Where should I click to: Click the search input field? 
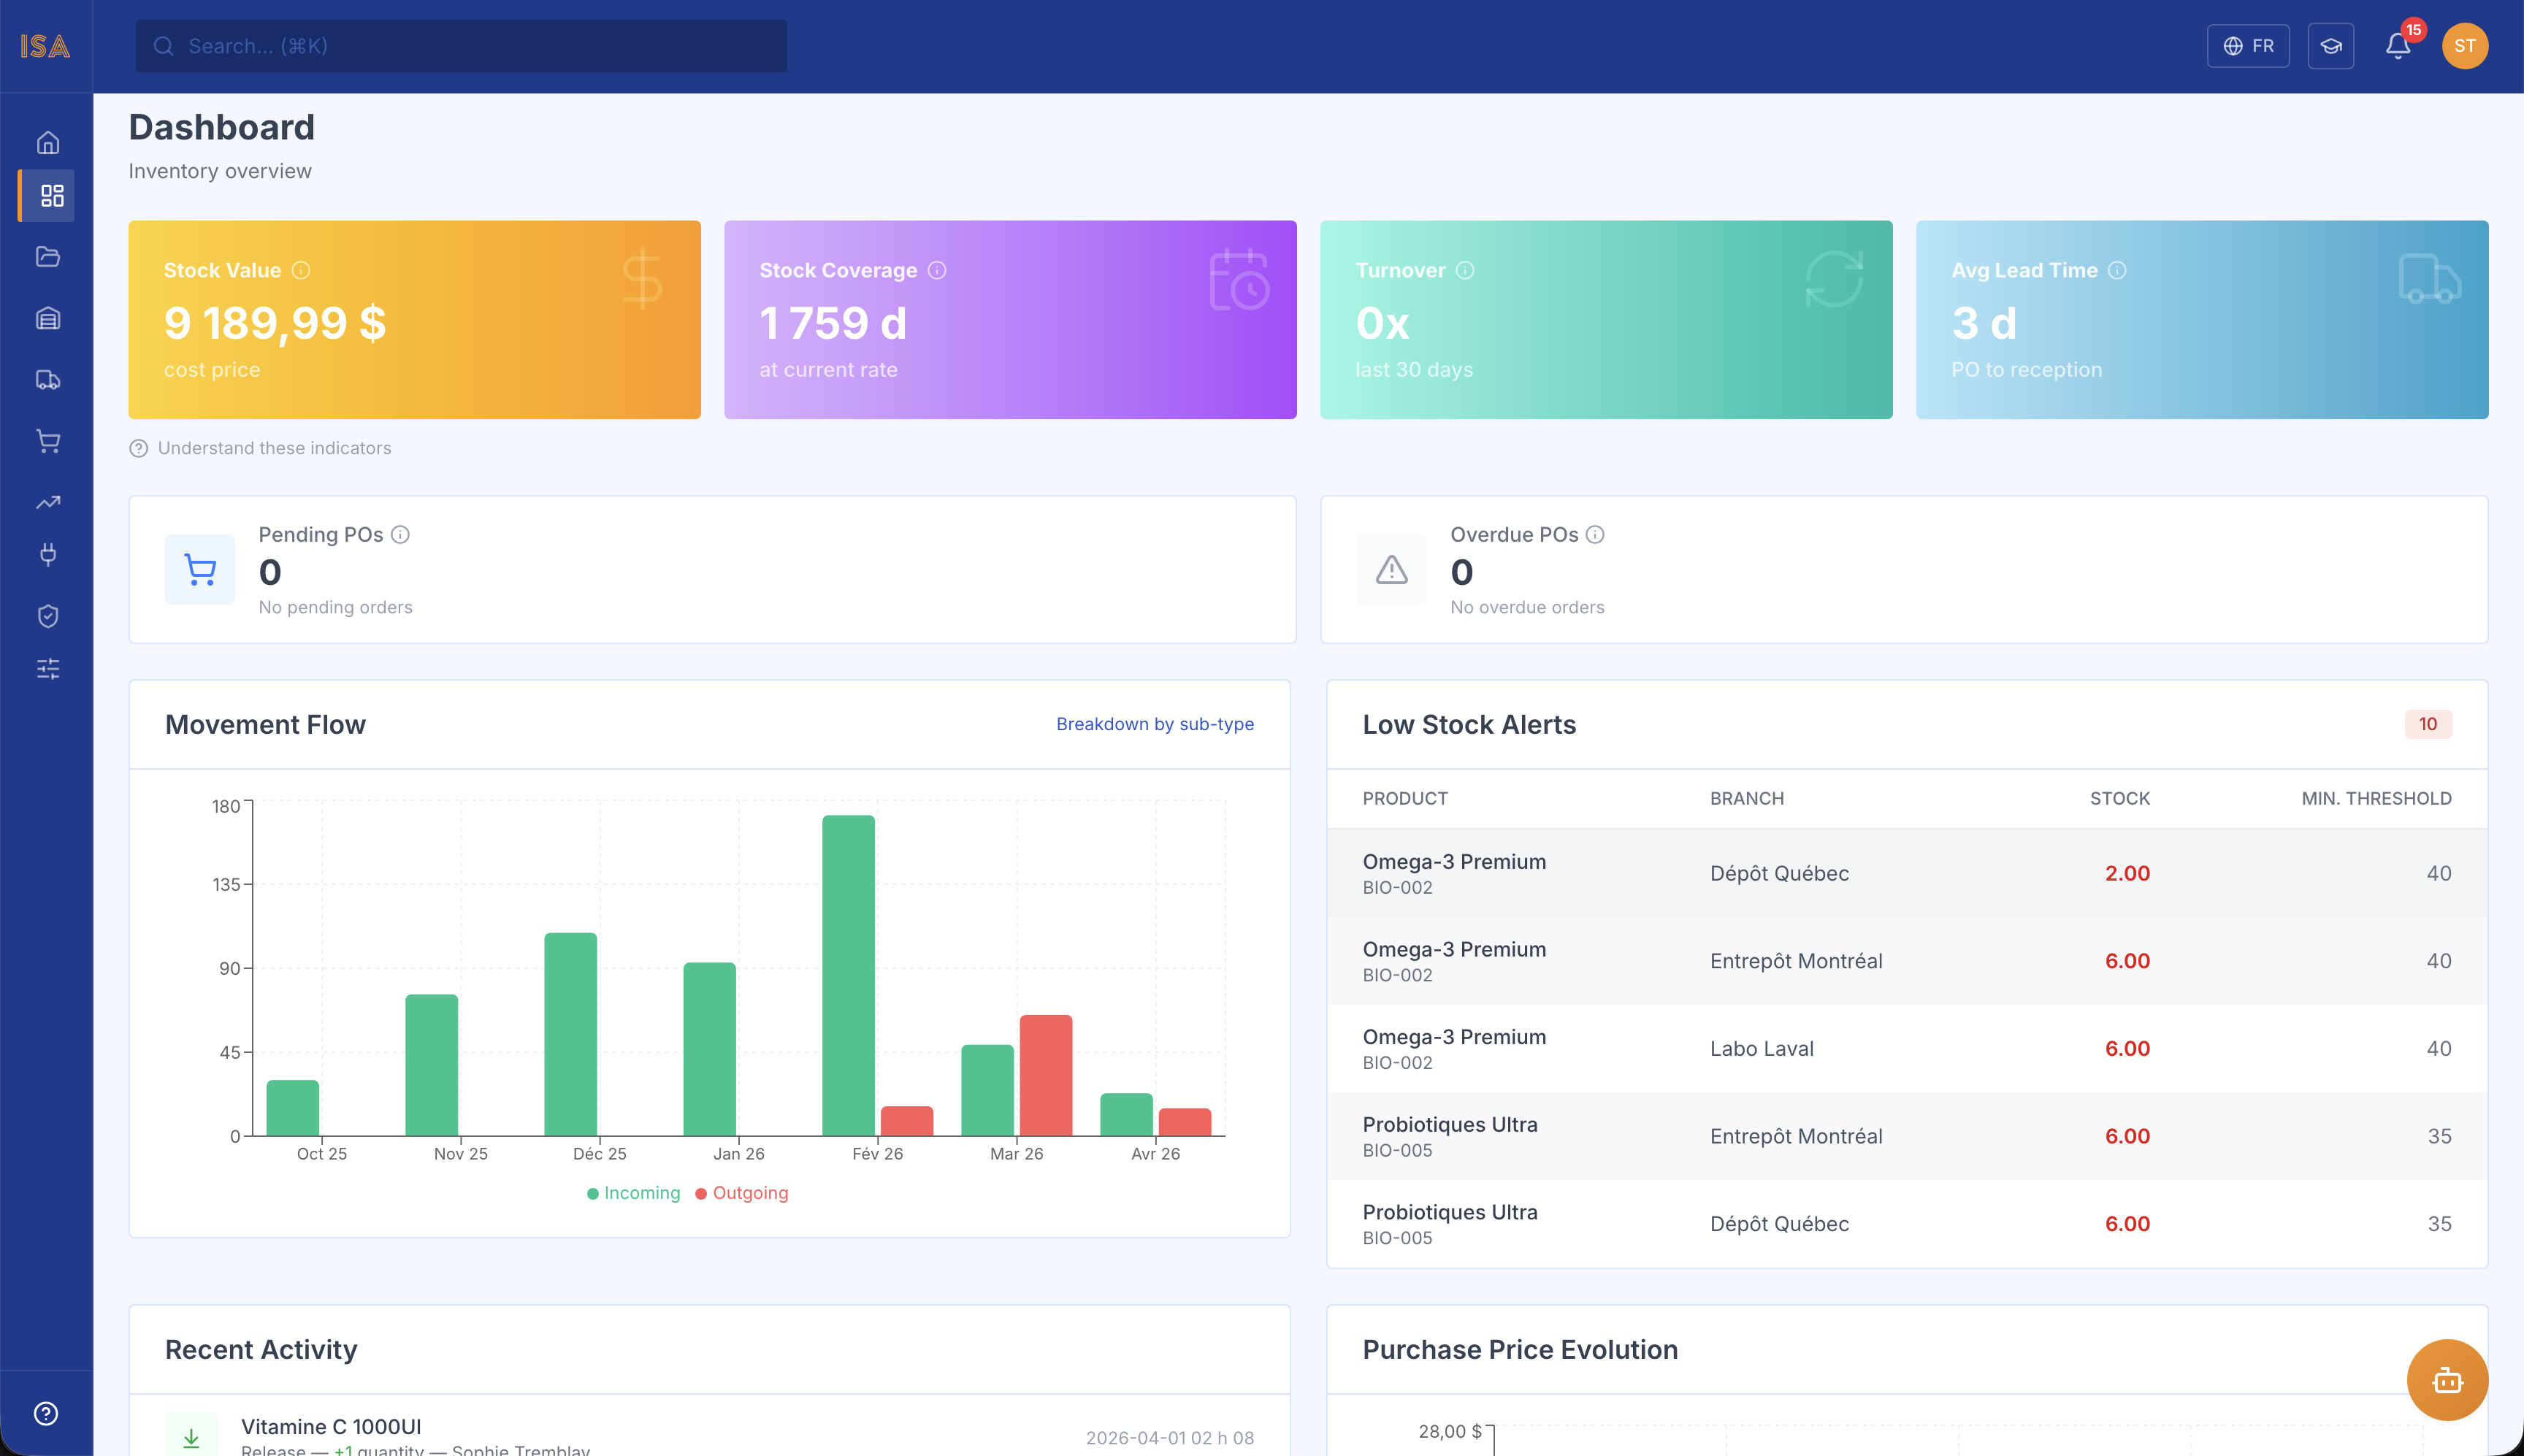coord(461,46)
